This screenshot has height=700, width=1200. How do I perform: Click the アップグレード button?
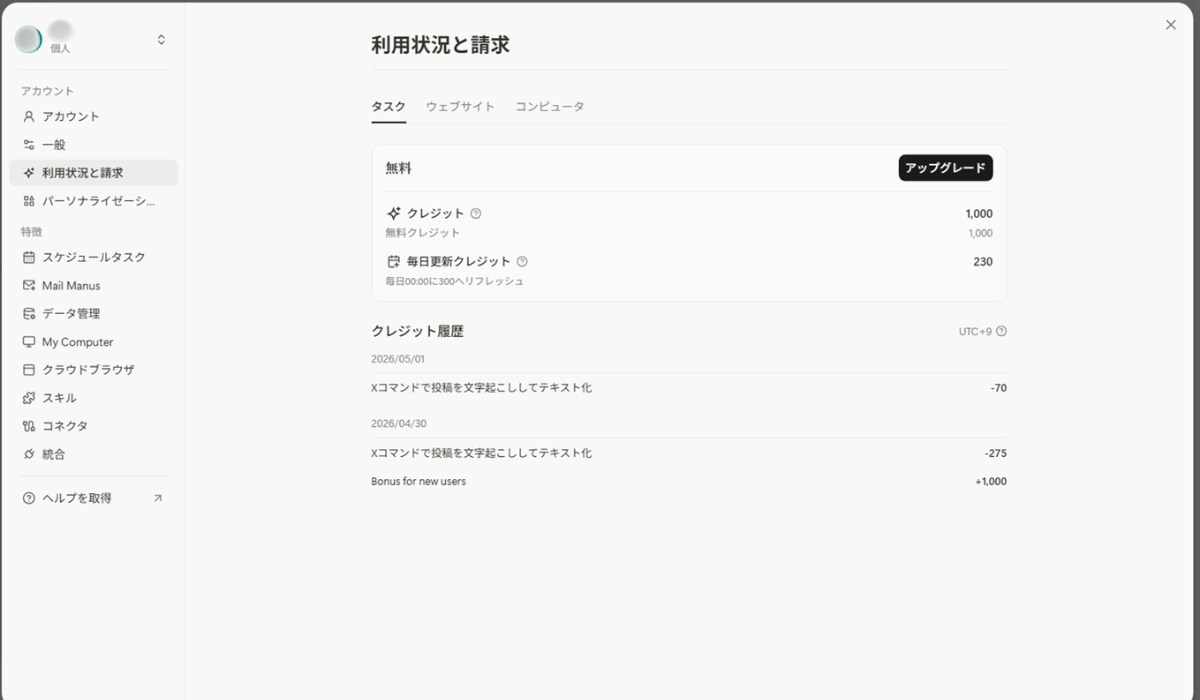coord(945,168)
